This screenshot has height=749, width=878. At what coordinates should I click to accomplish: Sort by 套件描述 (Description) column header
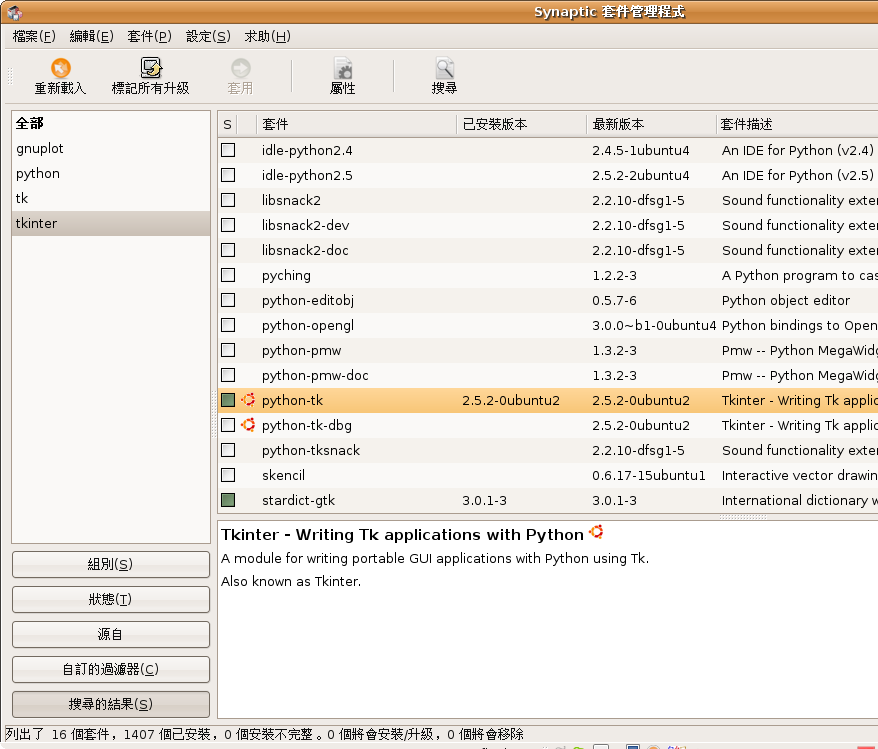(797, 124)
